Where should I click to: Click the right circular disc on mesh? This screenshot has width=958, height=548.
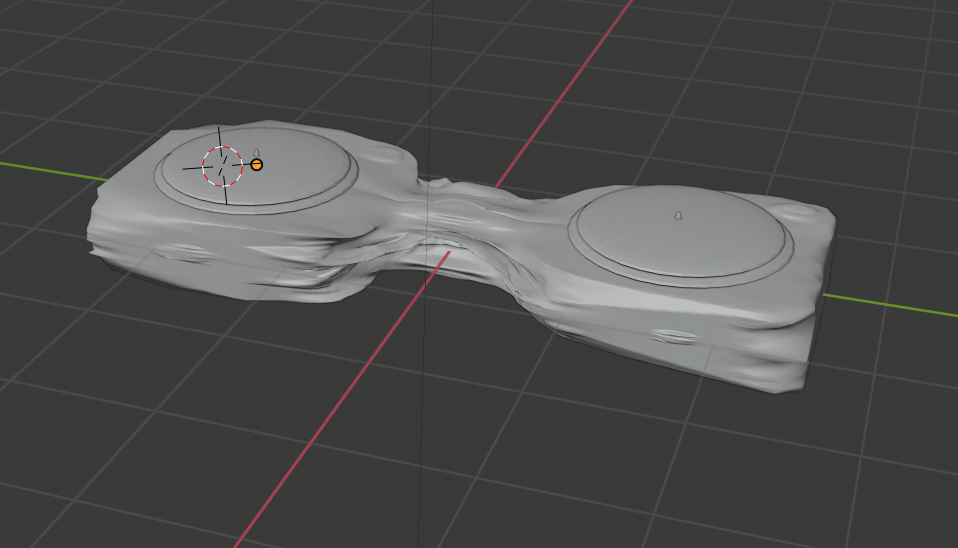pos(676,237)
